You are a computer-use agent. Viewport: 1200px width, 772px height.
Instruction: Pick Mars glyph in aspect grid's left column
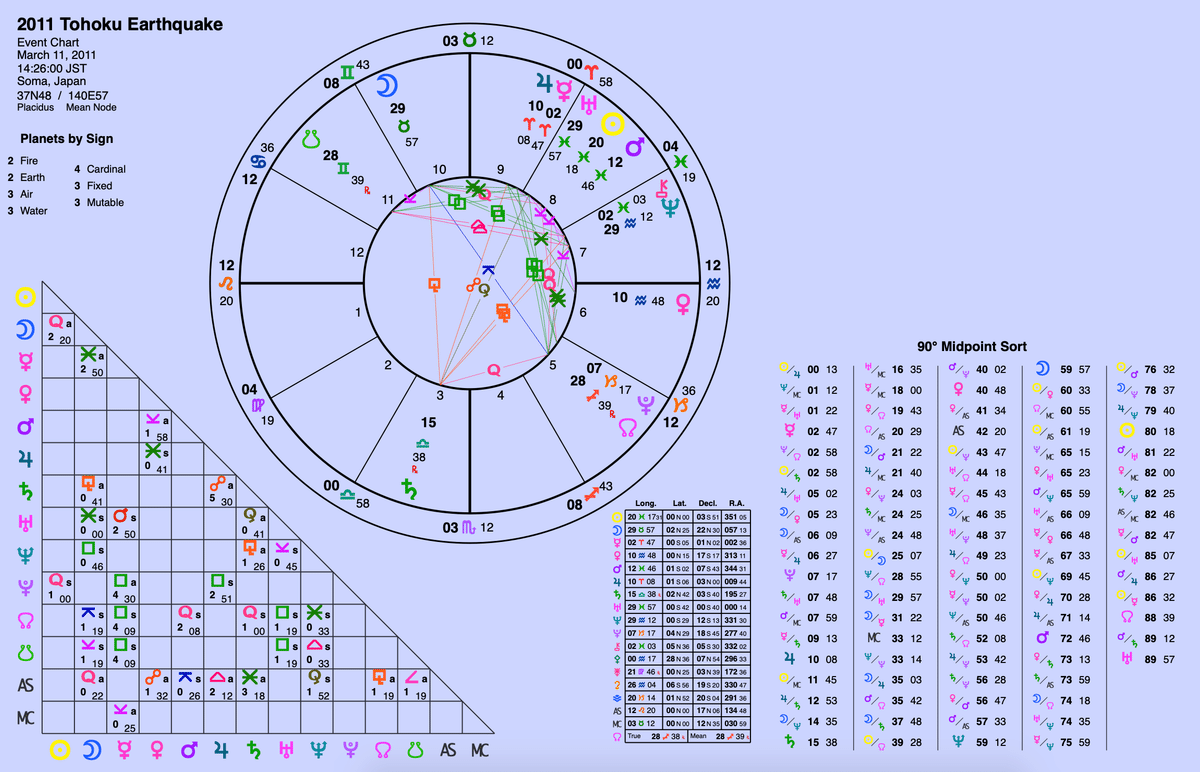pos(26,426)
